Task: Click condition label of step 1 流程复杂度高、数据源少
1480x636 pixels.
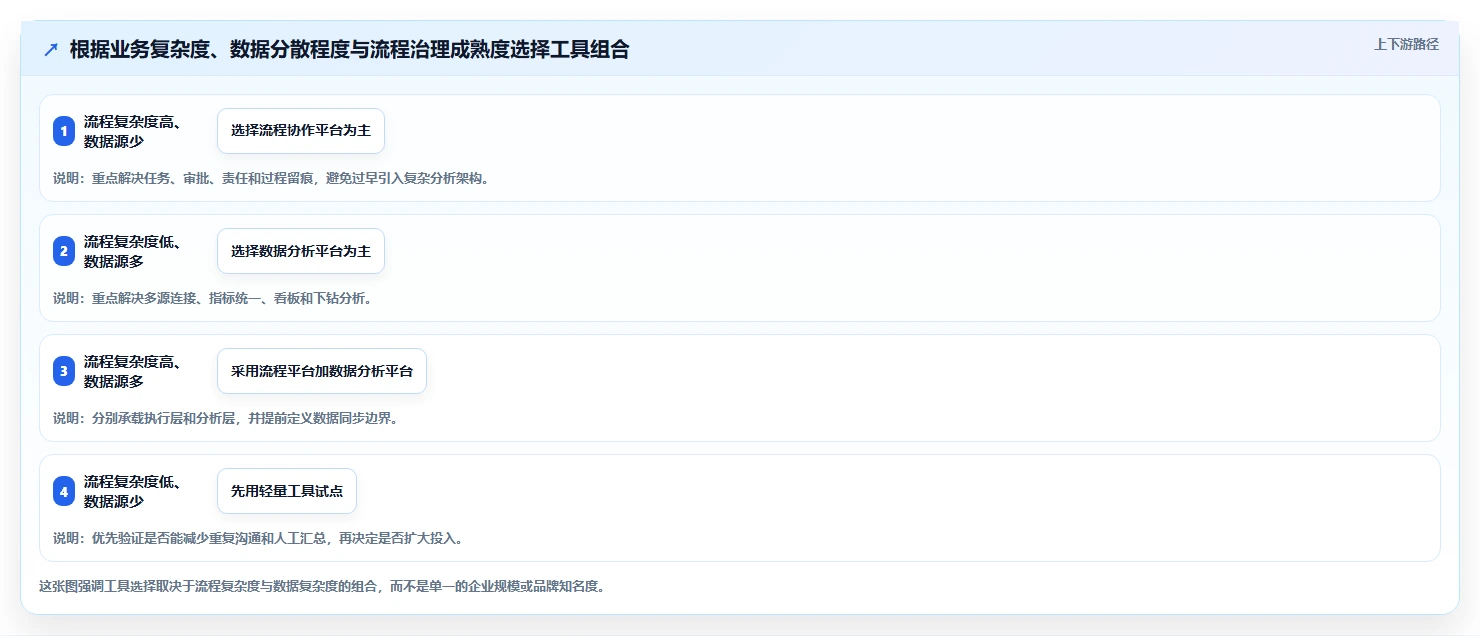Action: coord(133,131)
